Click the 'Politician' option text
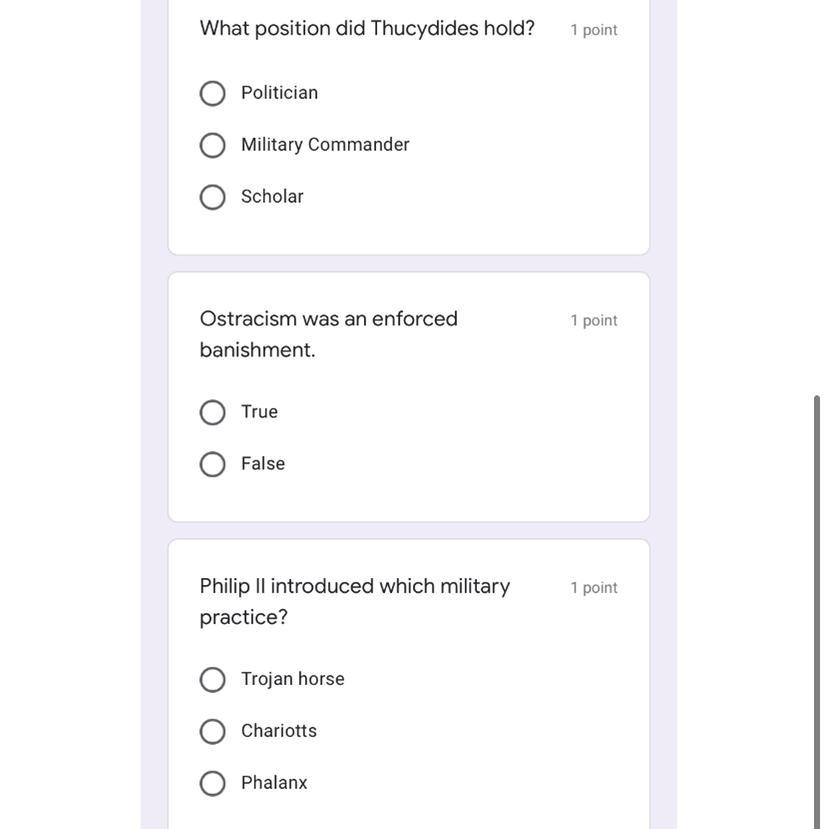 [x=280, y=93]
